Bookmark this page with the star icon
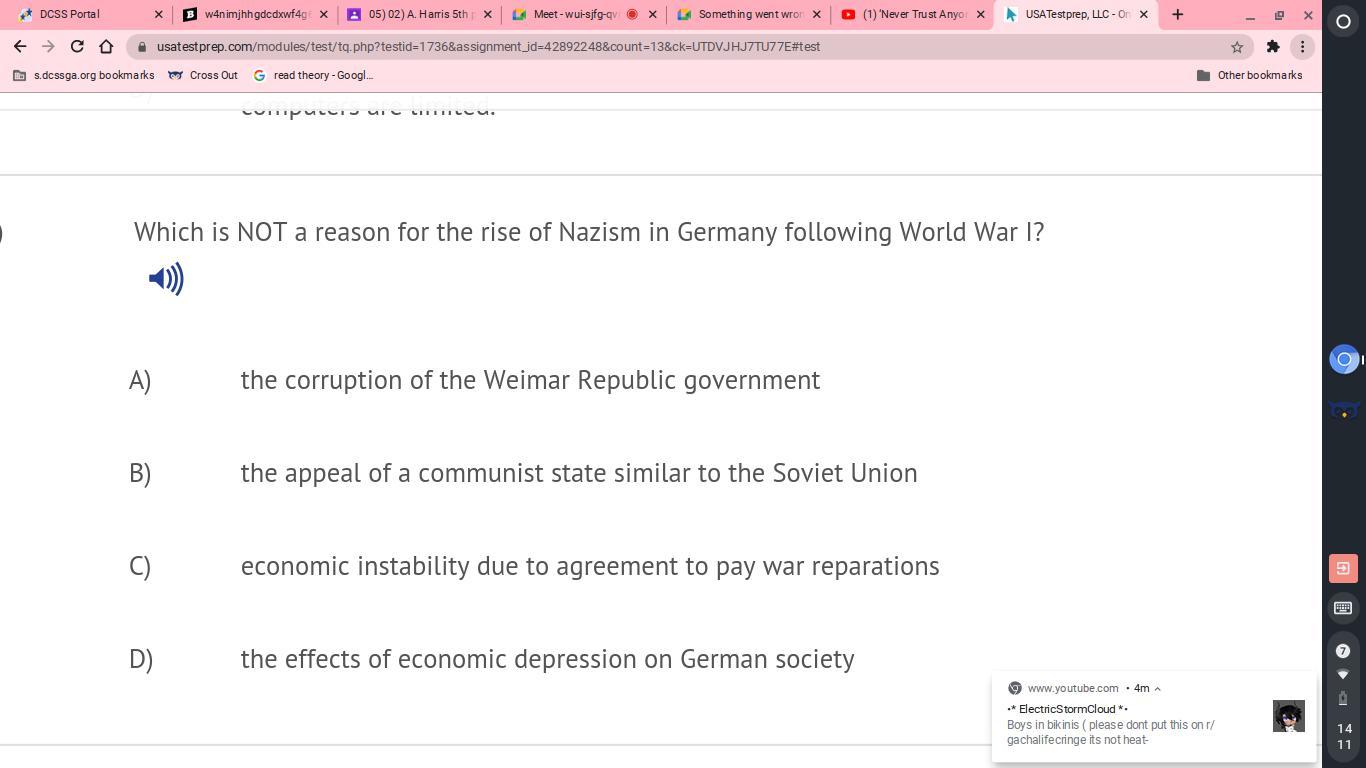The width and height of the screenshot is (1366, 768). coord(1237,47)
